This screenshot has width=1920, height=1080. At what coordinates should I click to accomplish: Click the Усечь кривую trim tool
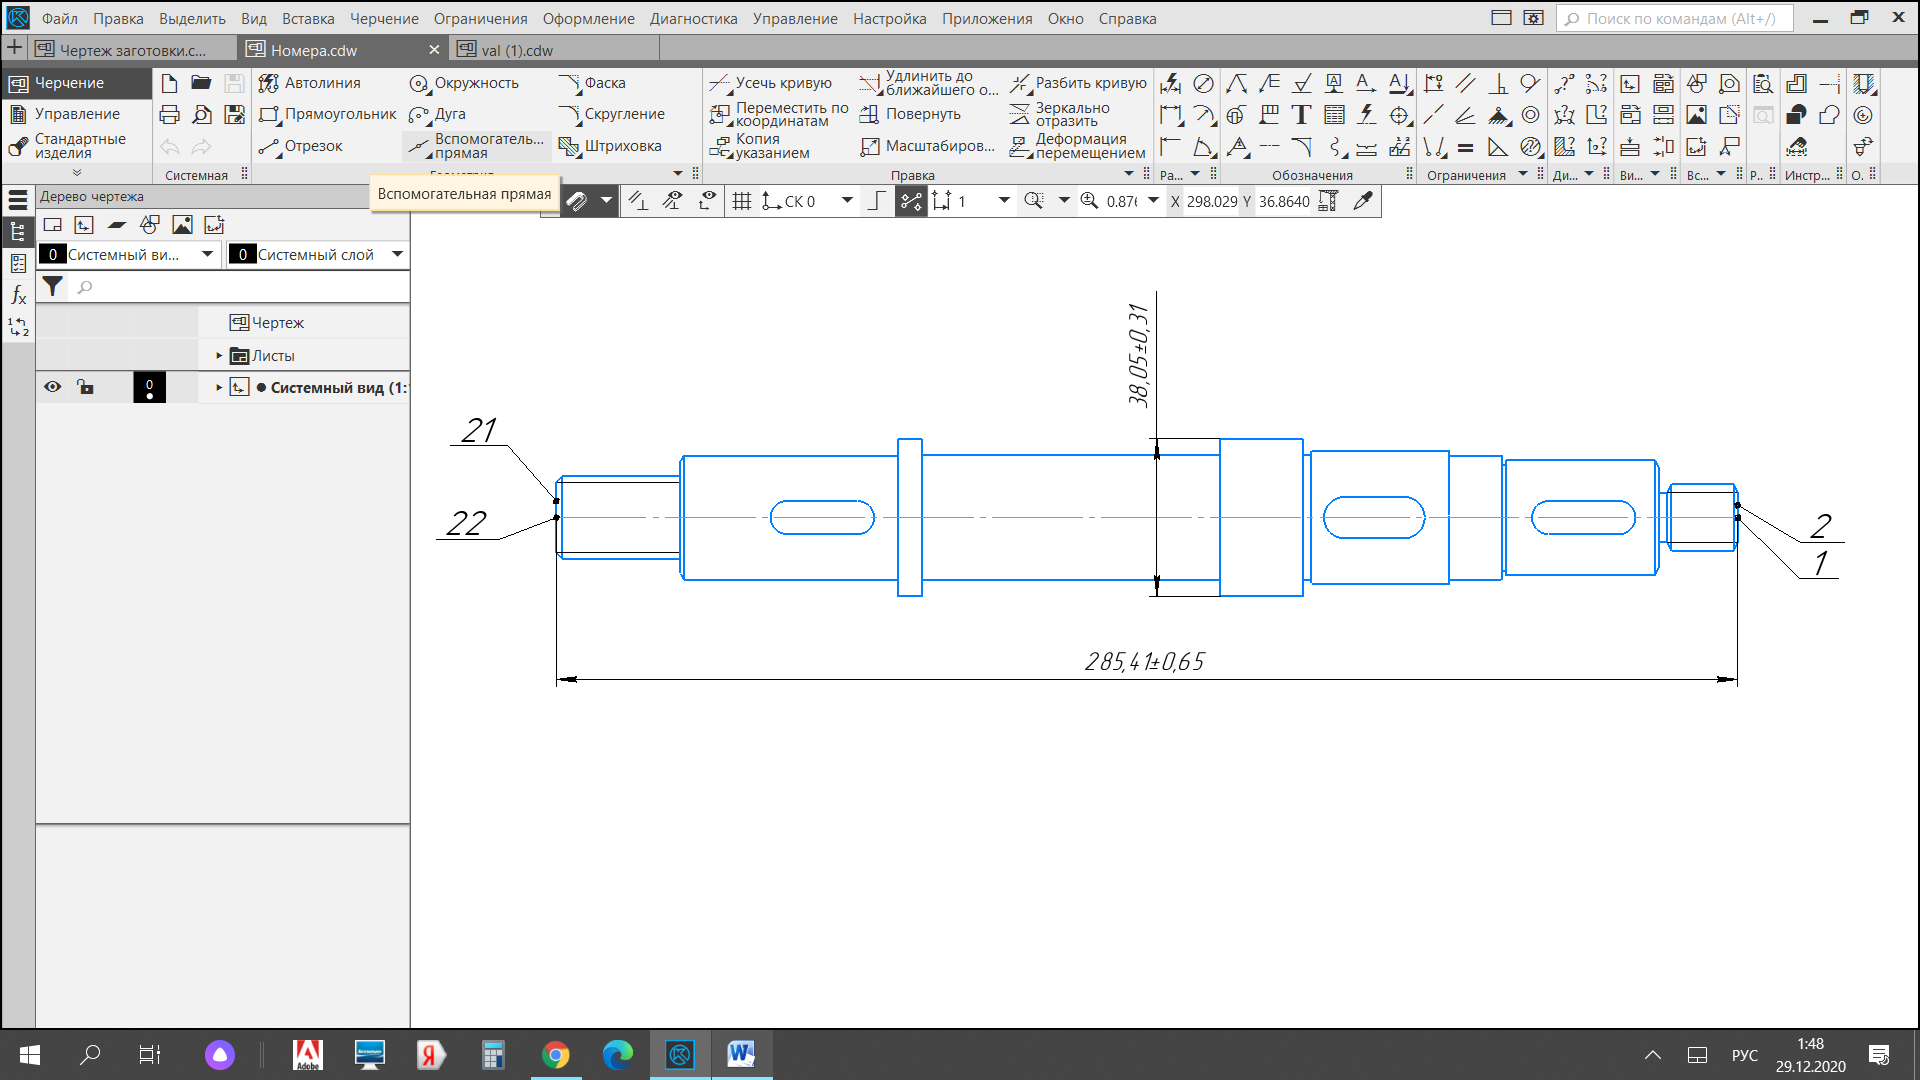[770, 83]
